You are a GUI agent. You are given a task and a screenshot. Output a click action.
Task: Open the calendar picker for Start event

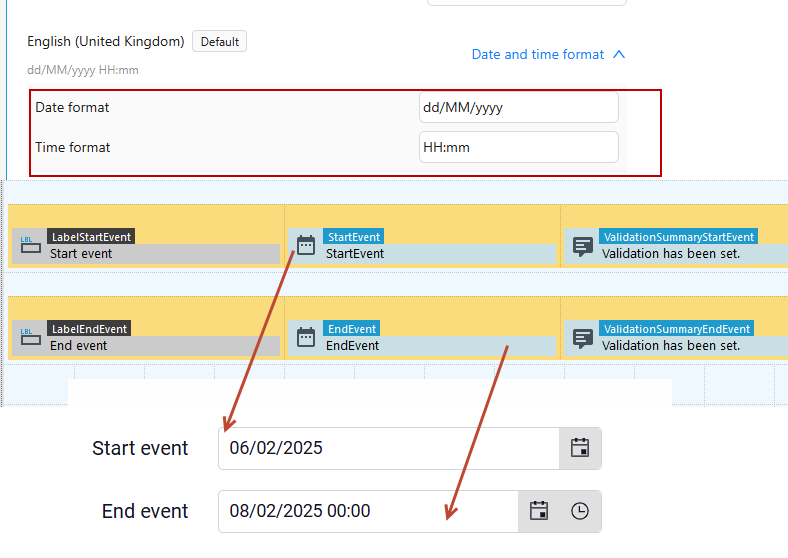(580, 448)
